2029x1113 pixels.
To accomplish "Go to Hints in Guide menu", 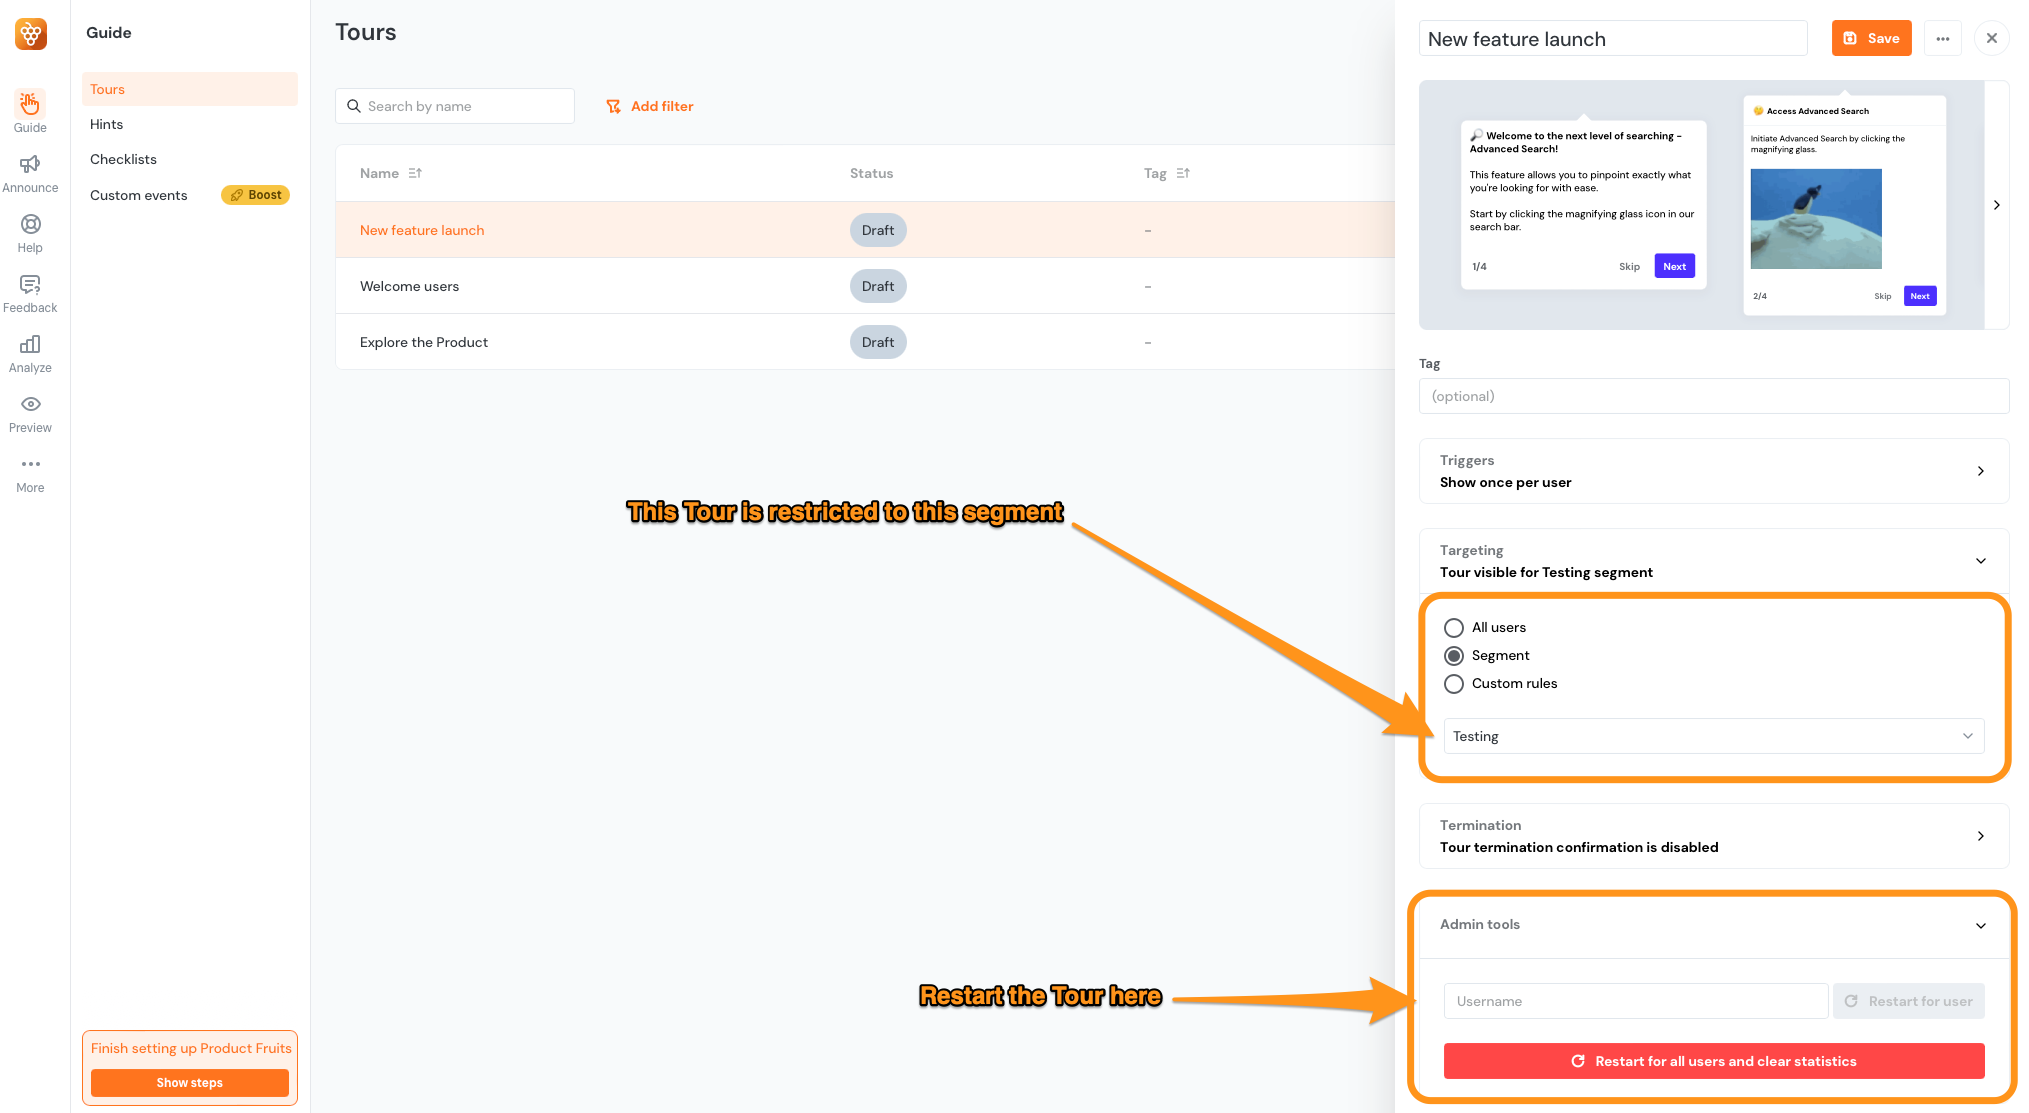I will point(107,124).
